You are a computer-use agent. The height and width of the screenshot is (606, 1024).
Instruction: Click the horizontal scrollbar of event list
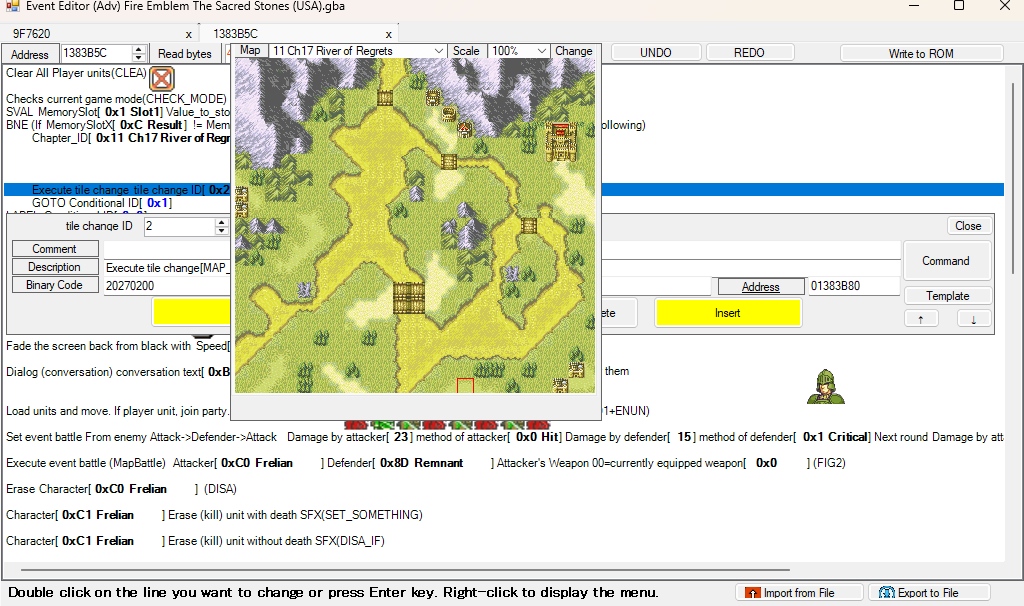click(x=405, y=570)
